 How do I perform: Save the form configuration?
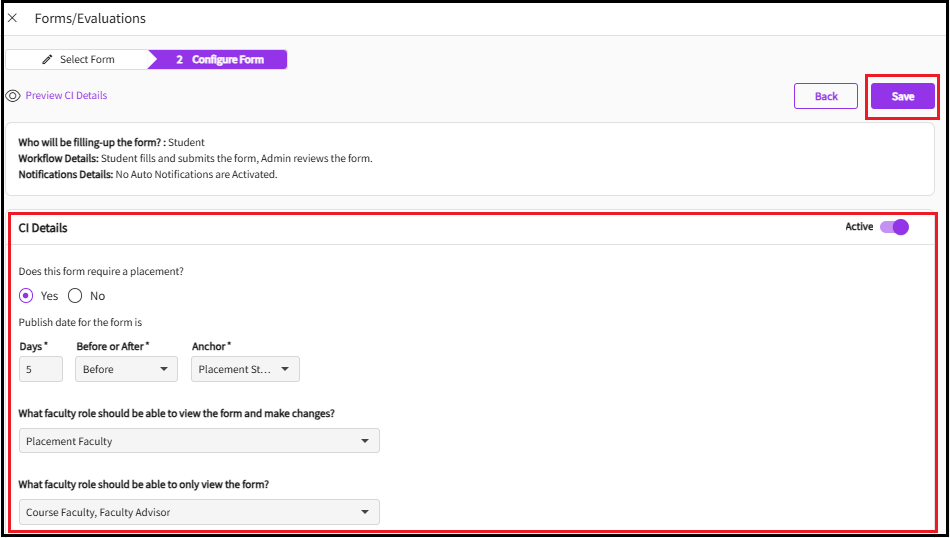pos(902,96)
